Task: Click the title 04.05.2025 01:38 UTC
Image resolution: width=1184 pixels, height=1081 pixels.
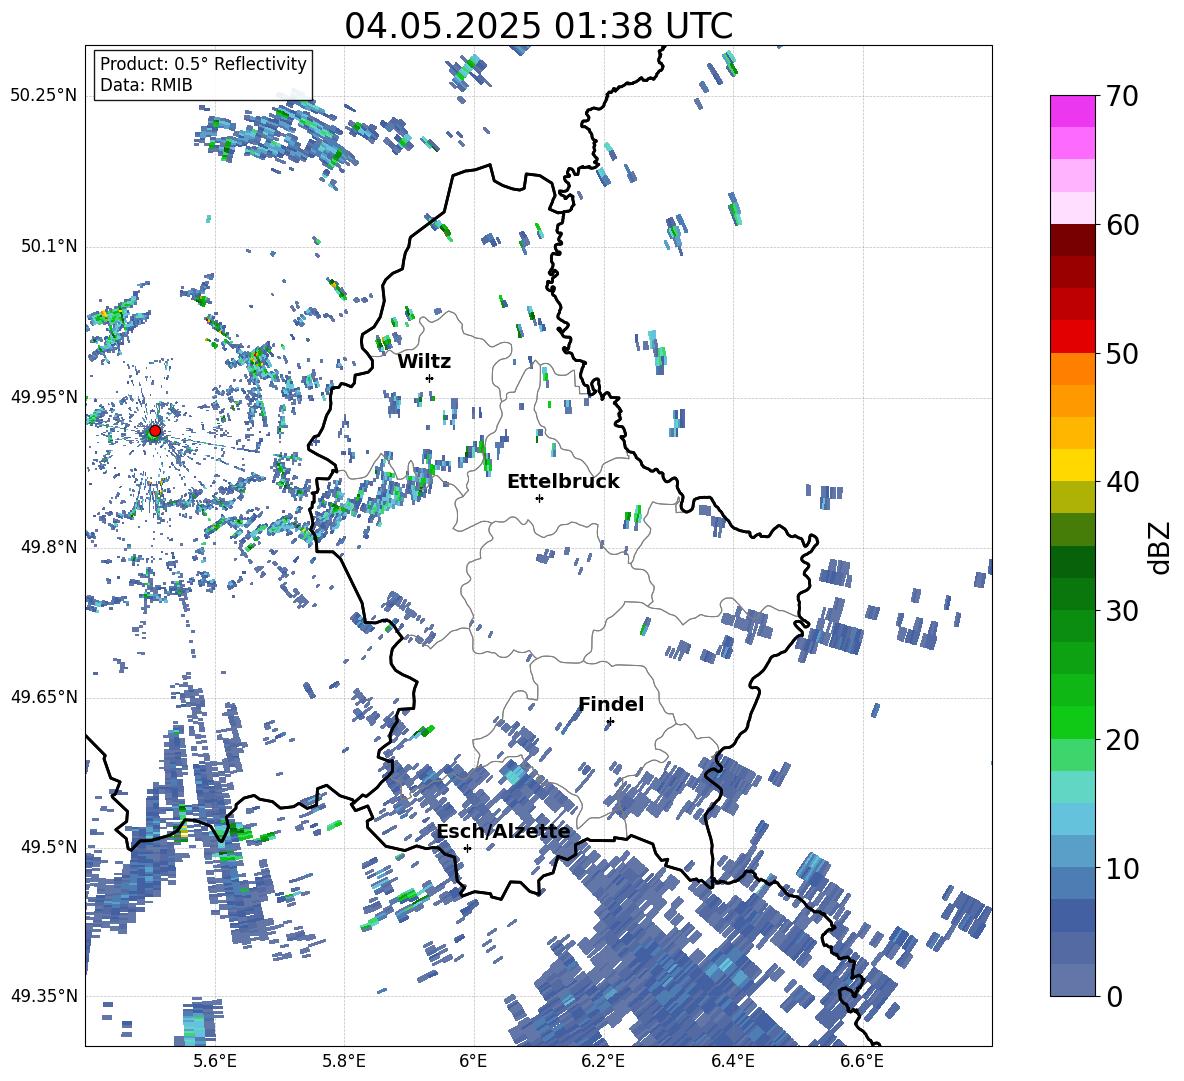Action: tap(538, 26)
